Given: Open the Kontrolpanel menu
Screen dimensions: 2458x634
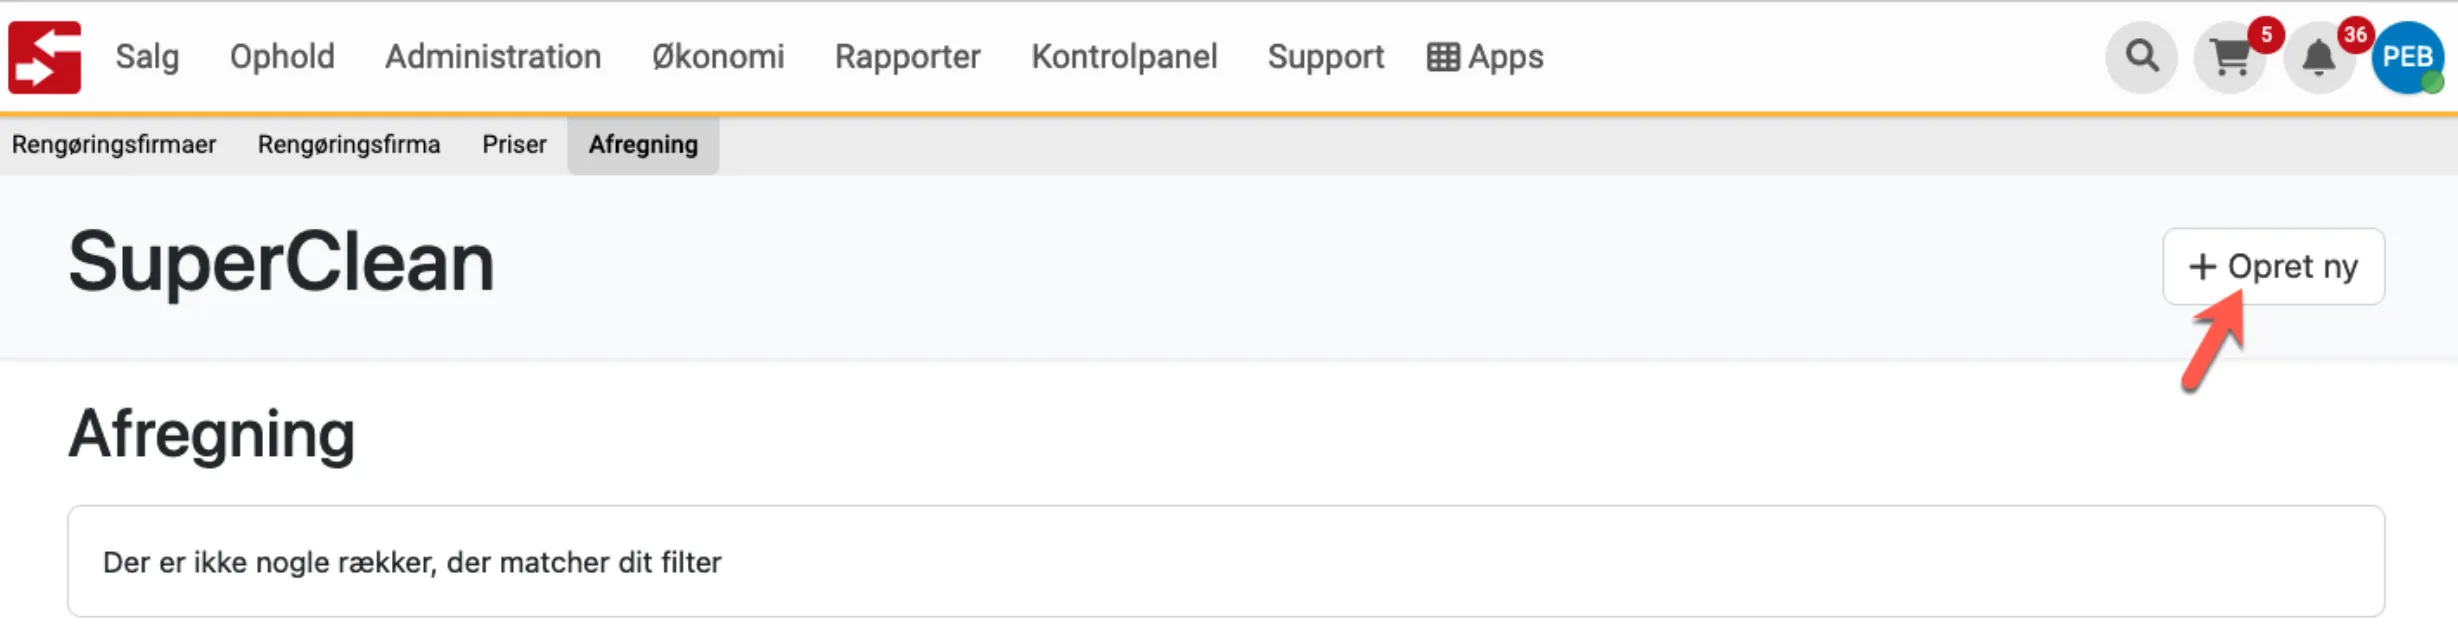Looking at the screenshot, I should click(1124, 57).
